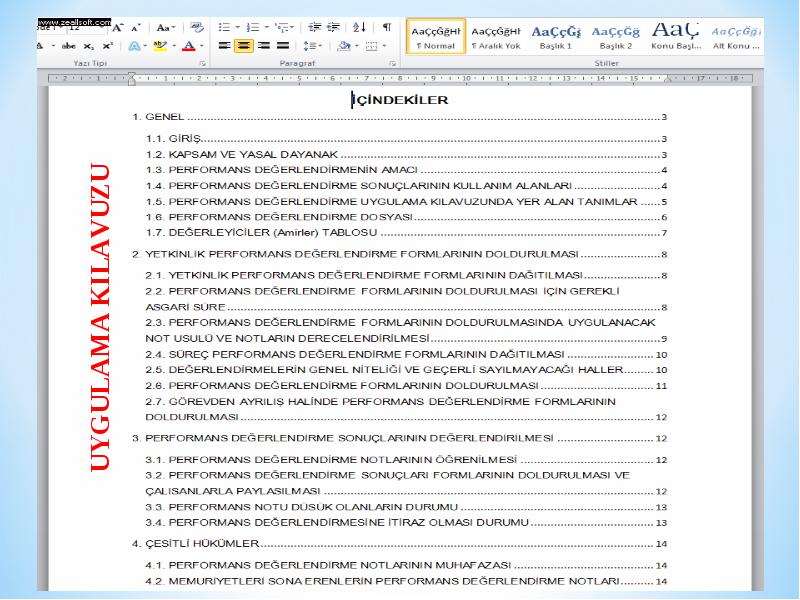The image size is (800, 600).
Task: Apply the yellow text highlight color
Action: (x=160, y=46)
